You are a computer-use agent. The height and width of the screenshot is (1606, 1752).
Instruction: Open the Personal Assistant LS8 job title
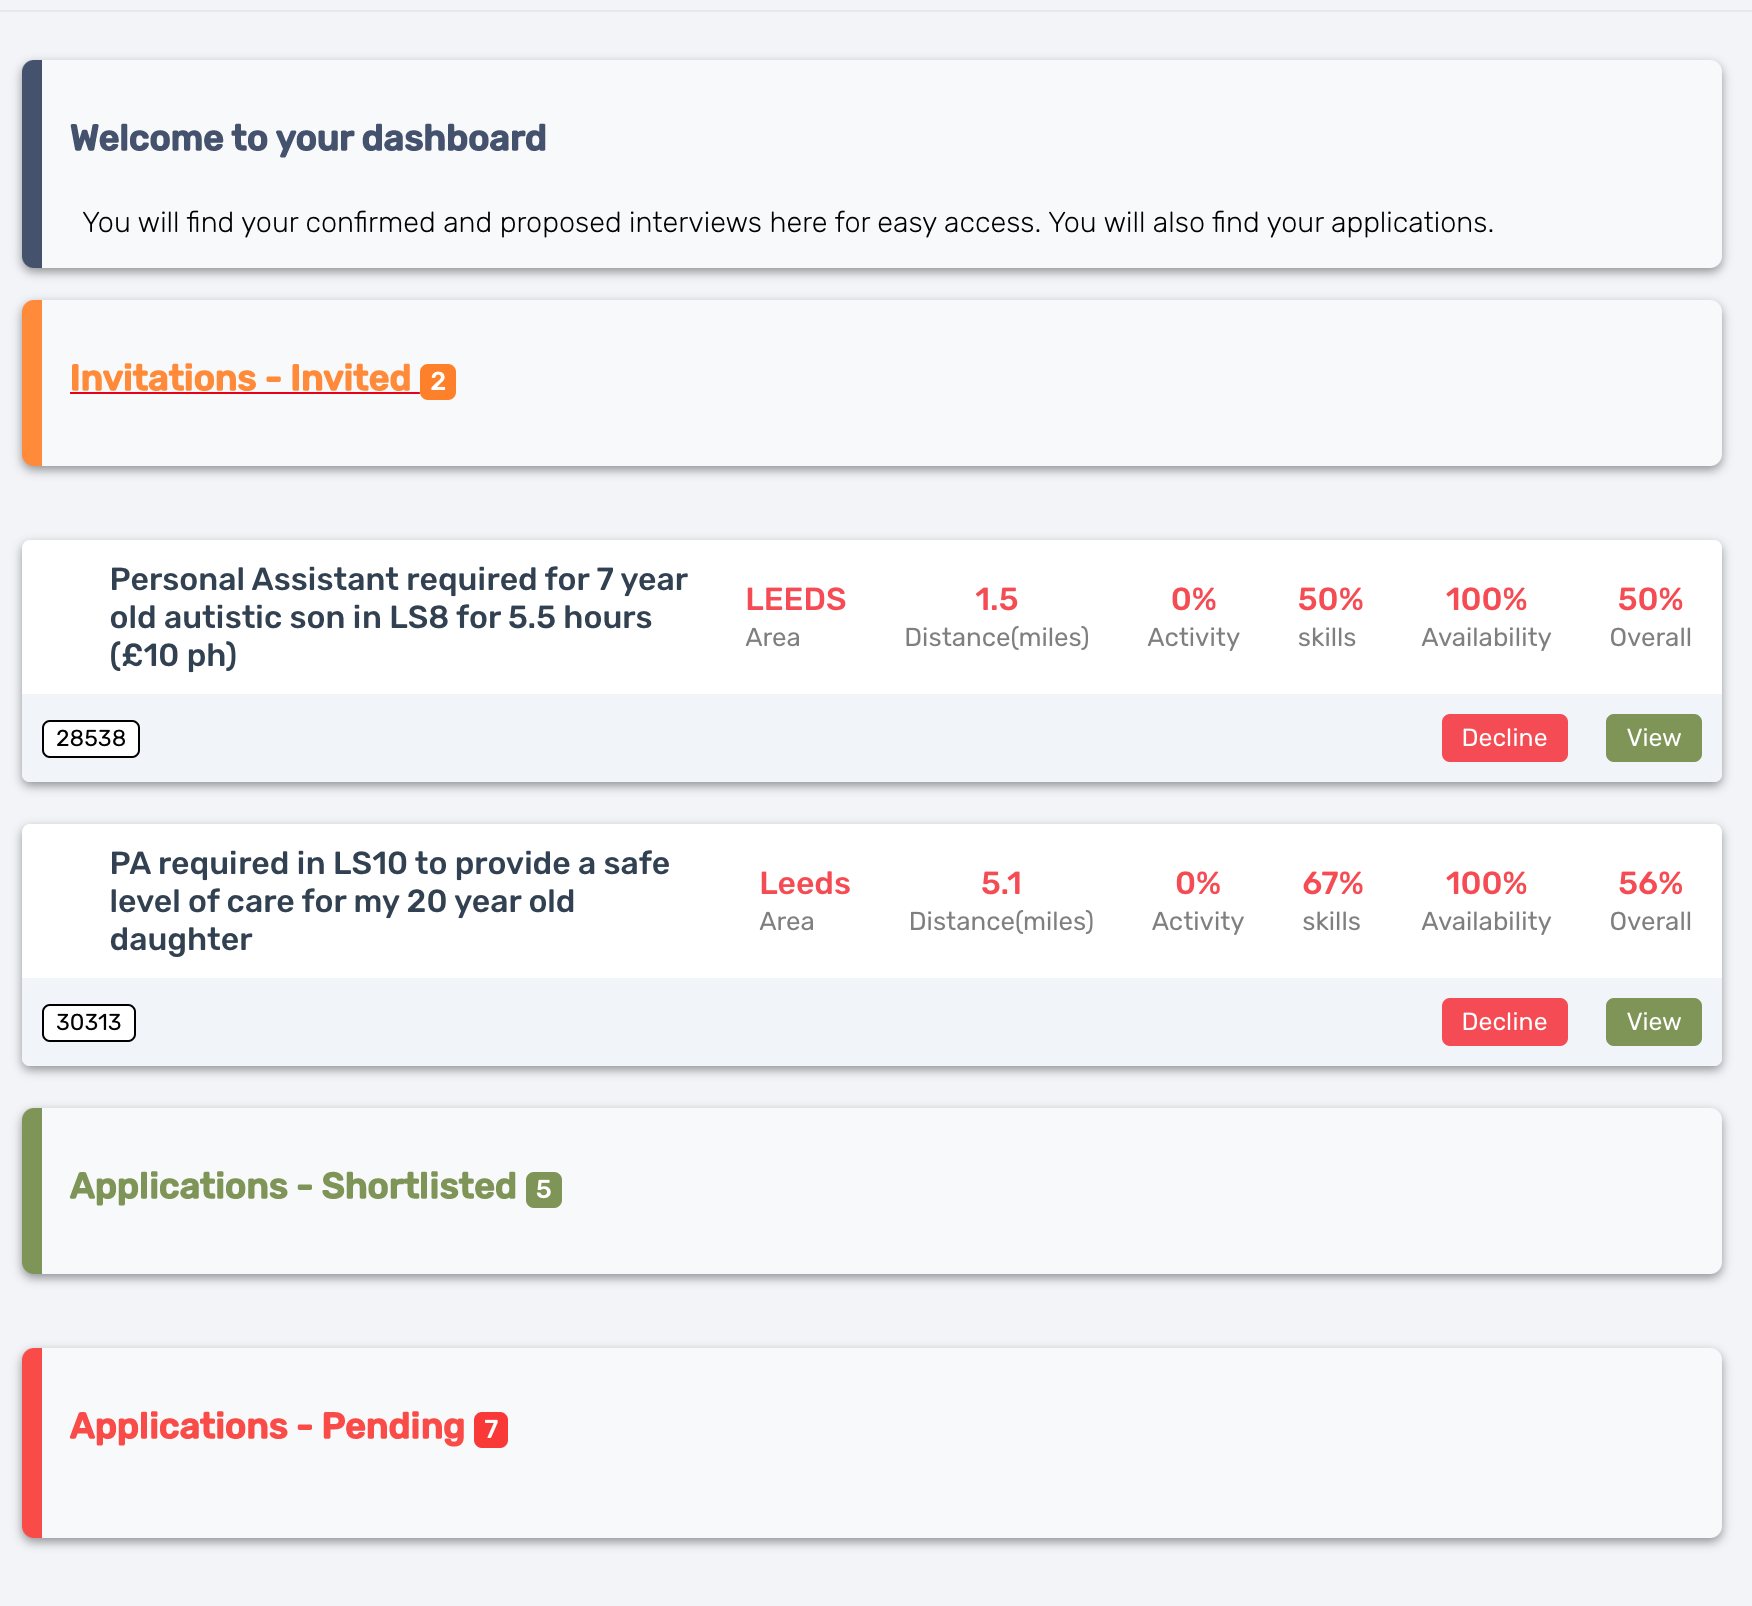coord(398,617)
